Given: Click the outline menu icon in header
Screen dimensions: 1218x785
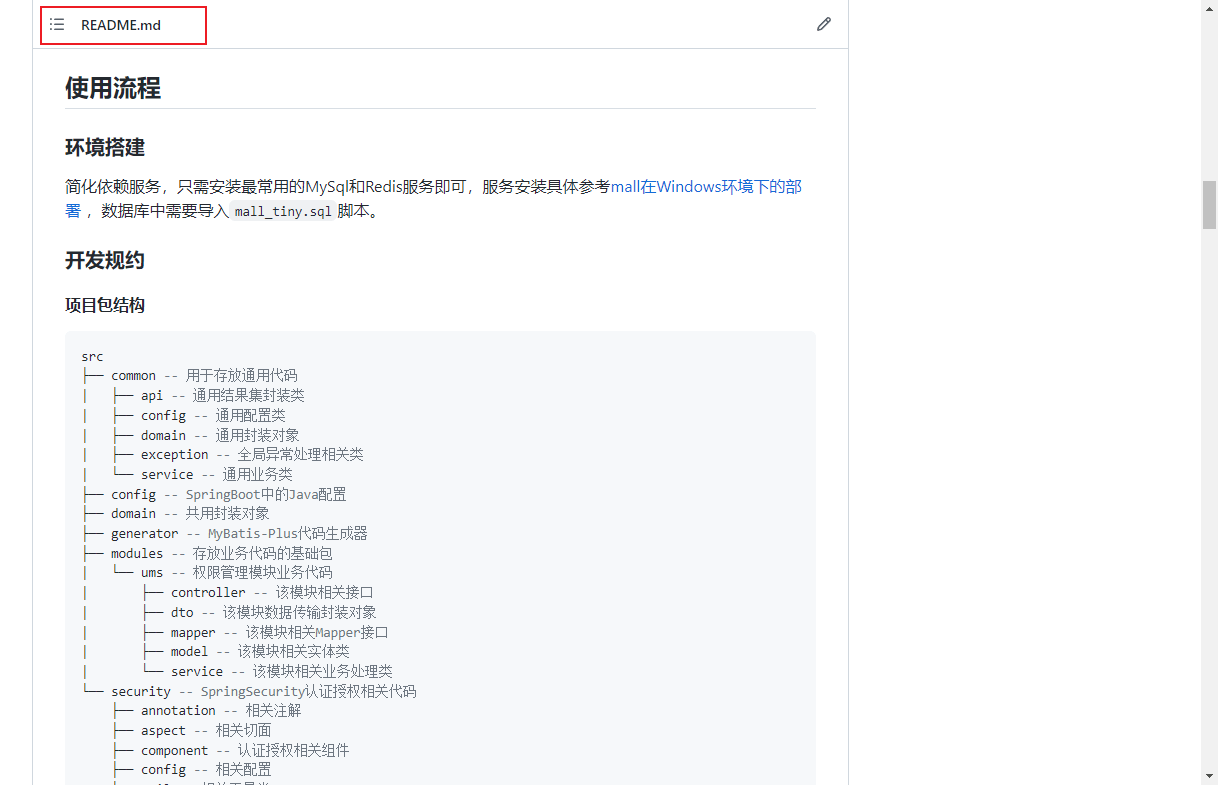Looking at the screenshot, I should 57,24.
